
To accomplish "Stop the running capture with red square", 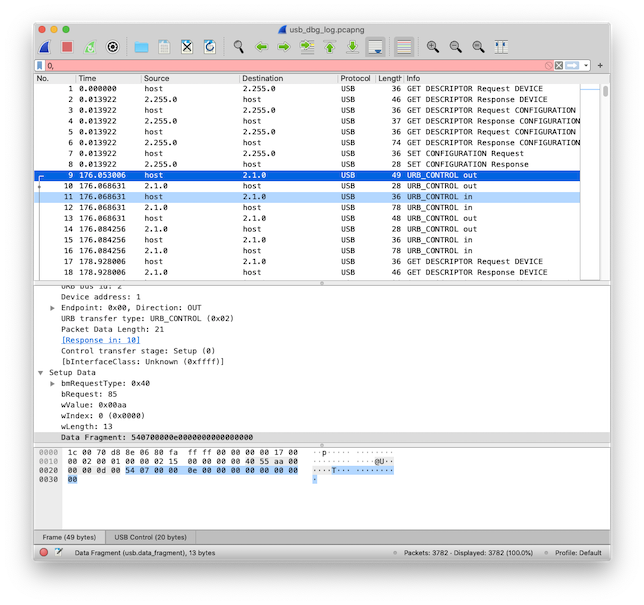I will pyautogui.click(x=67, y=47).
